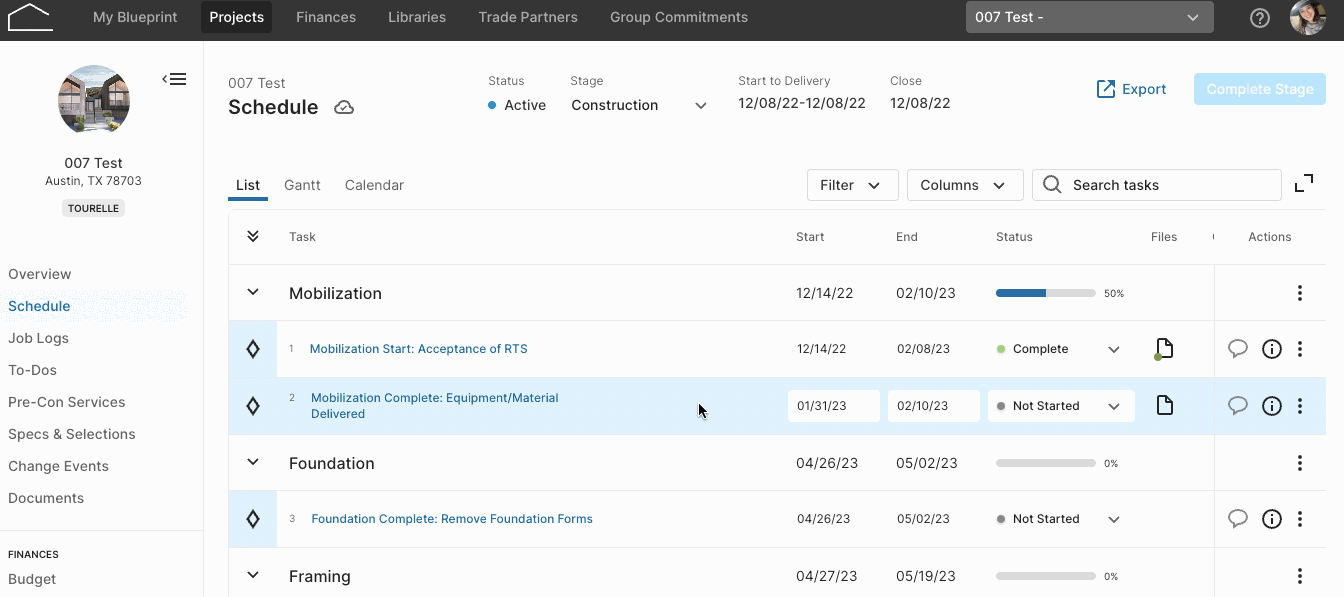Click the cloud sync icon beside Schedule
Image resolution: width=1344 pixels, height=597 pixels.
(x=344, y=107)
